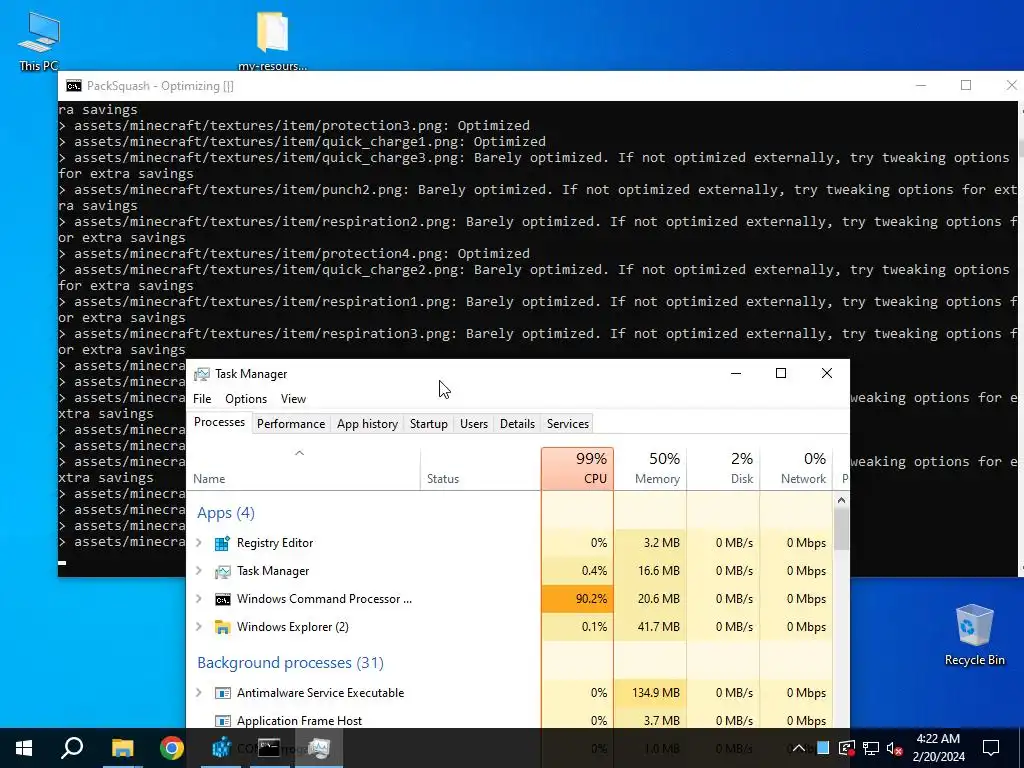
Task: Click the Windows Explorer process icon
Action: tap(222, 627)
